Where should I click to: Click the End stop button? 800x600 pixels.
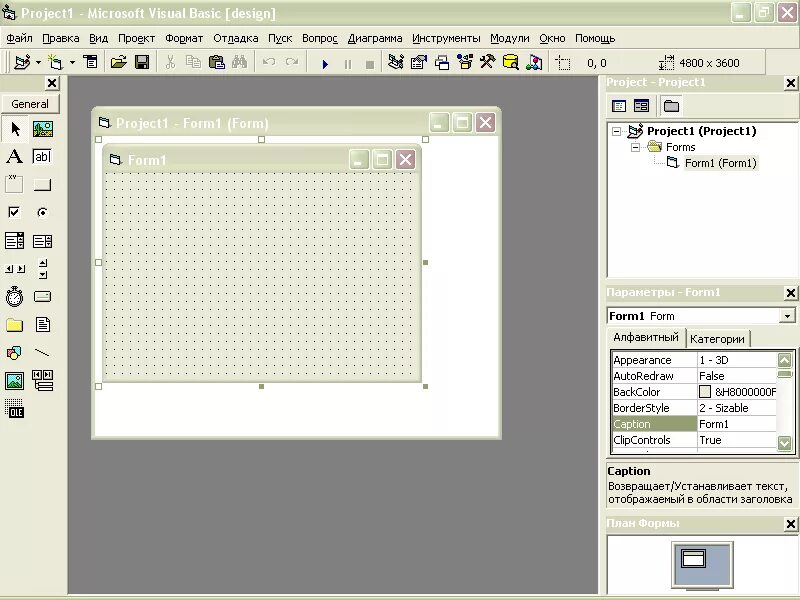tap(370, 64)
